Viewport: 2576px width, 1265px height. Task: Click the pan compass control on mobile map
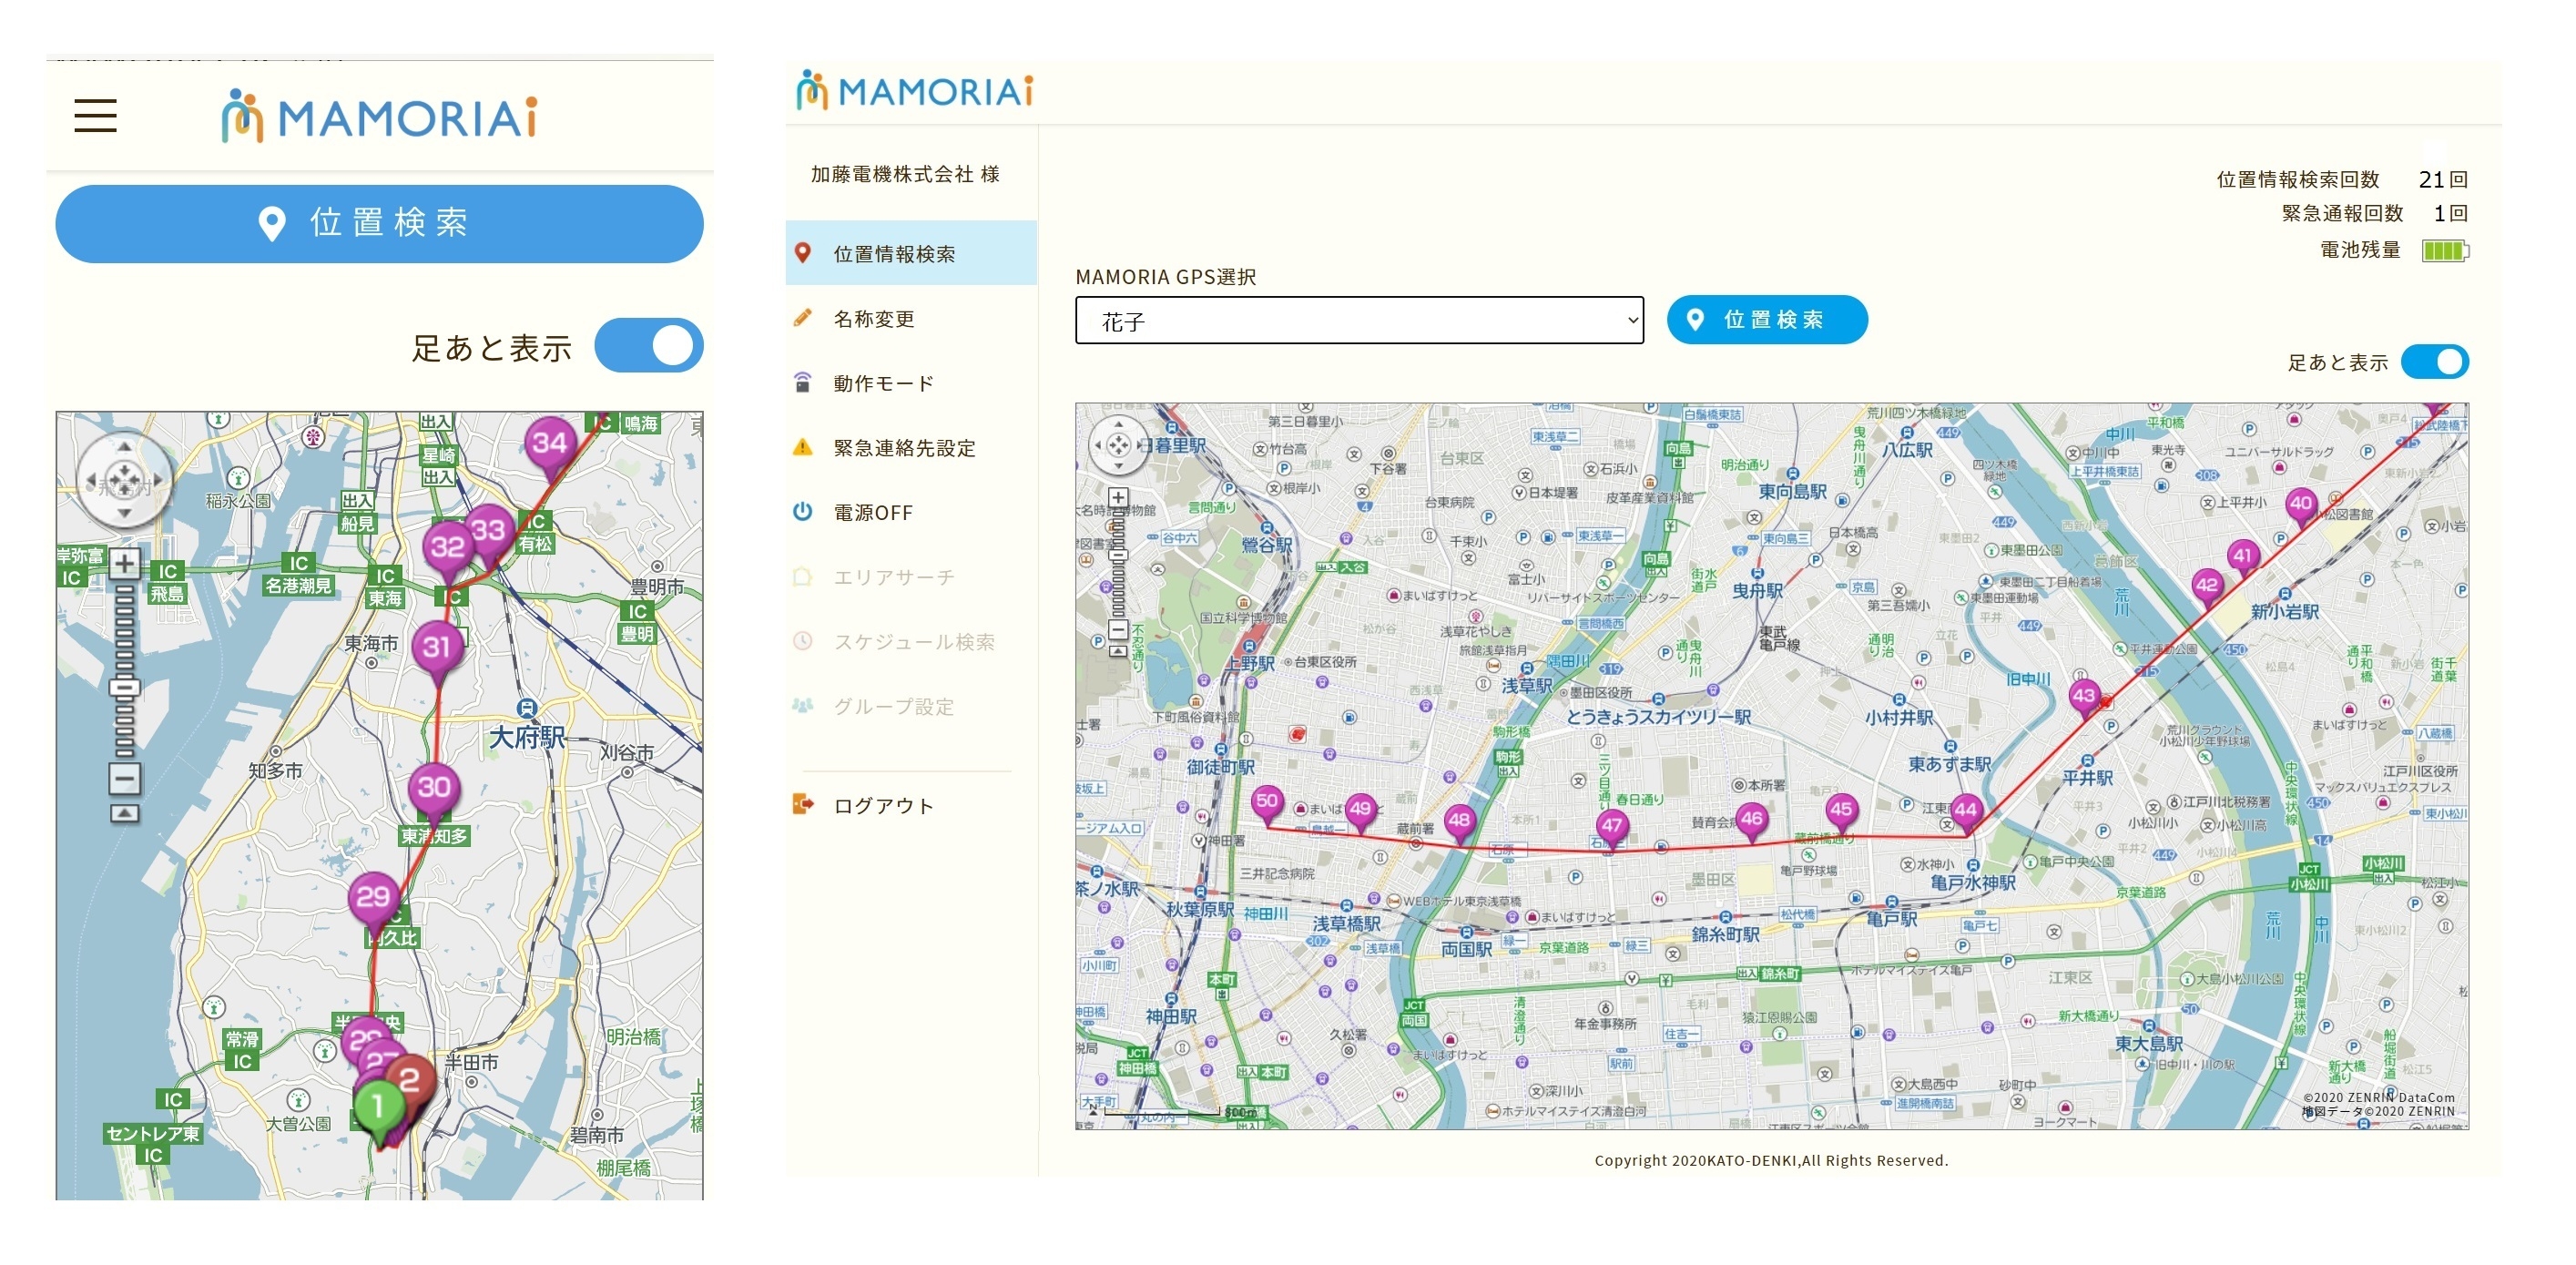pos(124,481)
